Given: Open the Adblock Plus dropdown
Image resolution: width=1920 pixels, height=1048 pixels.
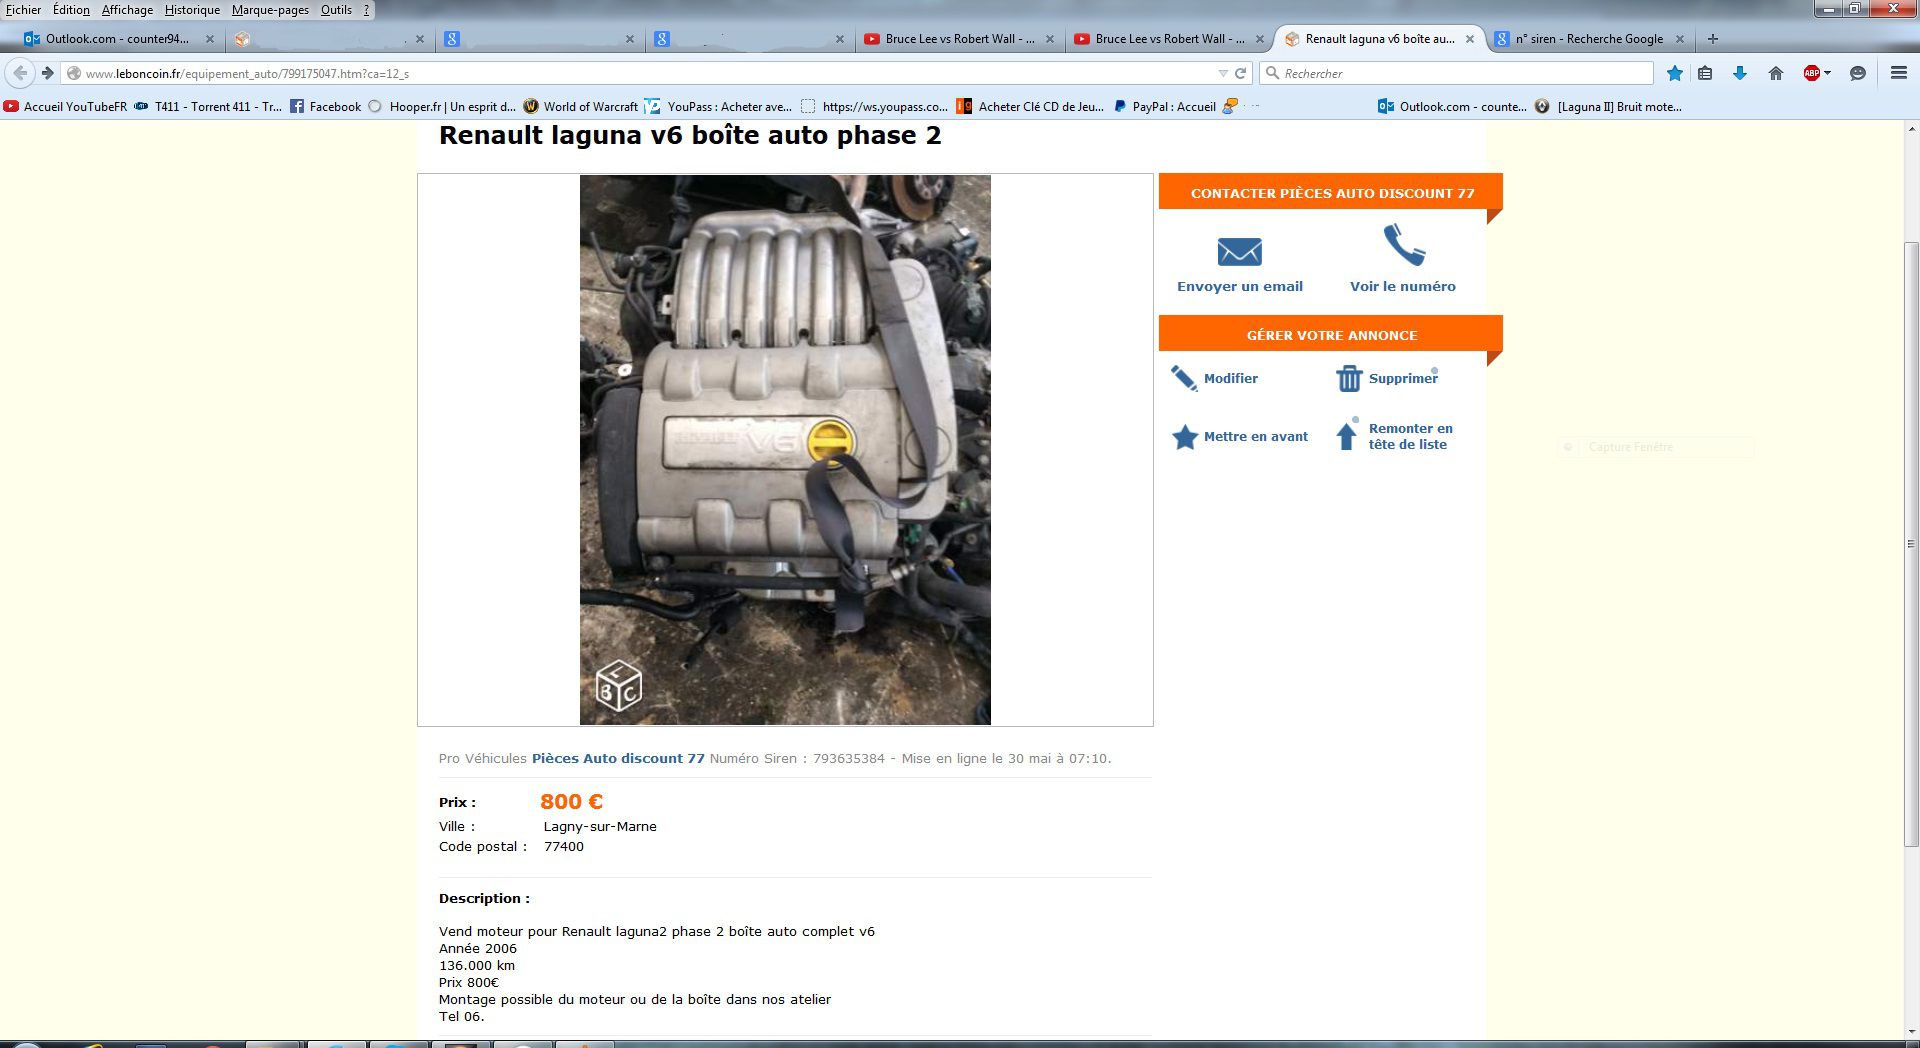Looking at the screenshot, I should pos(1817,73).
